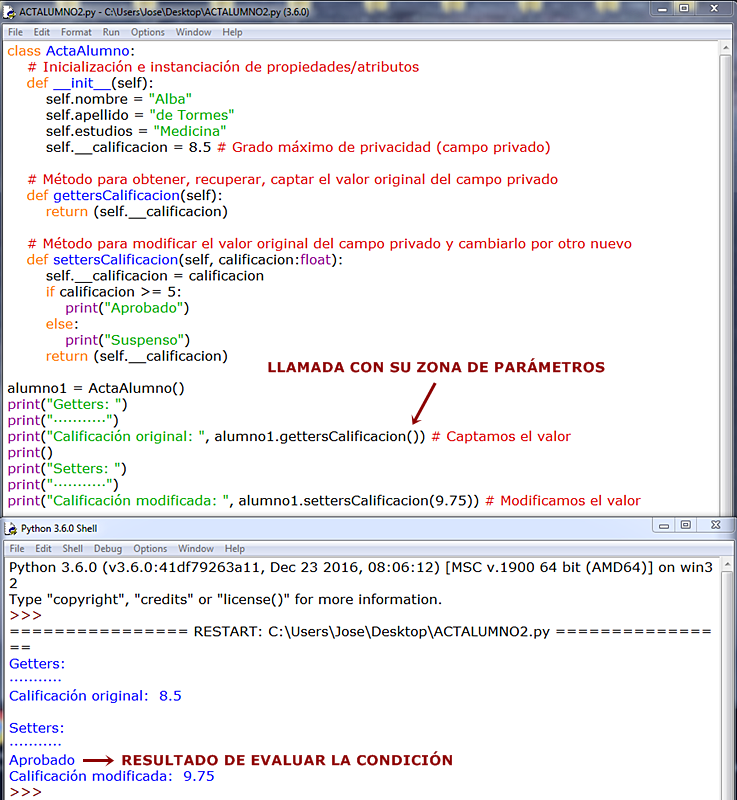Click 'Método para modificar el valor' comment
Screen dimensions: 737x800
329,244
